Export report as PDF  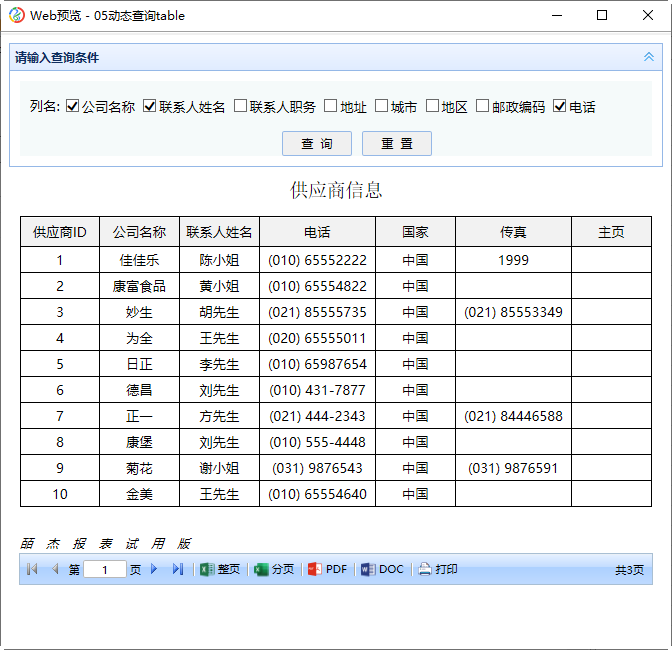pyautogui.click(x=327, y=569)
